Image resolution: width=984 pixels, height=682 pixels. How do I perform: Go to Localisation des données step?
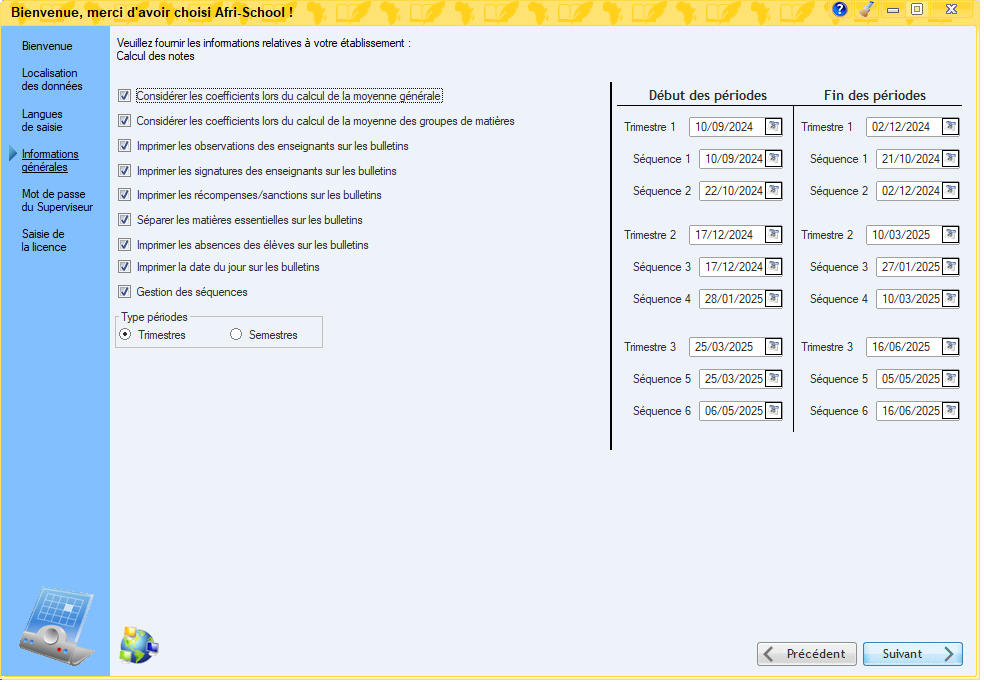point(51,80)
